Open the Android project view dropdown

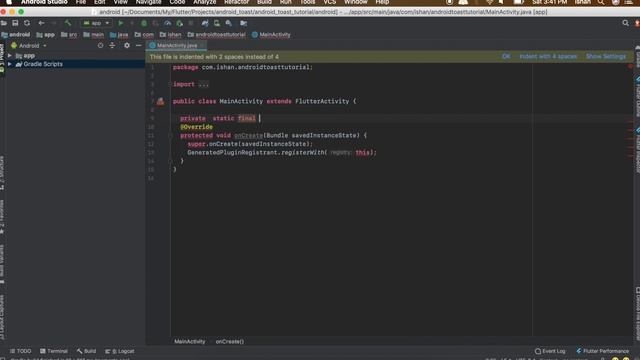point(29,46)
